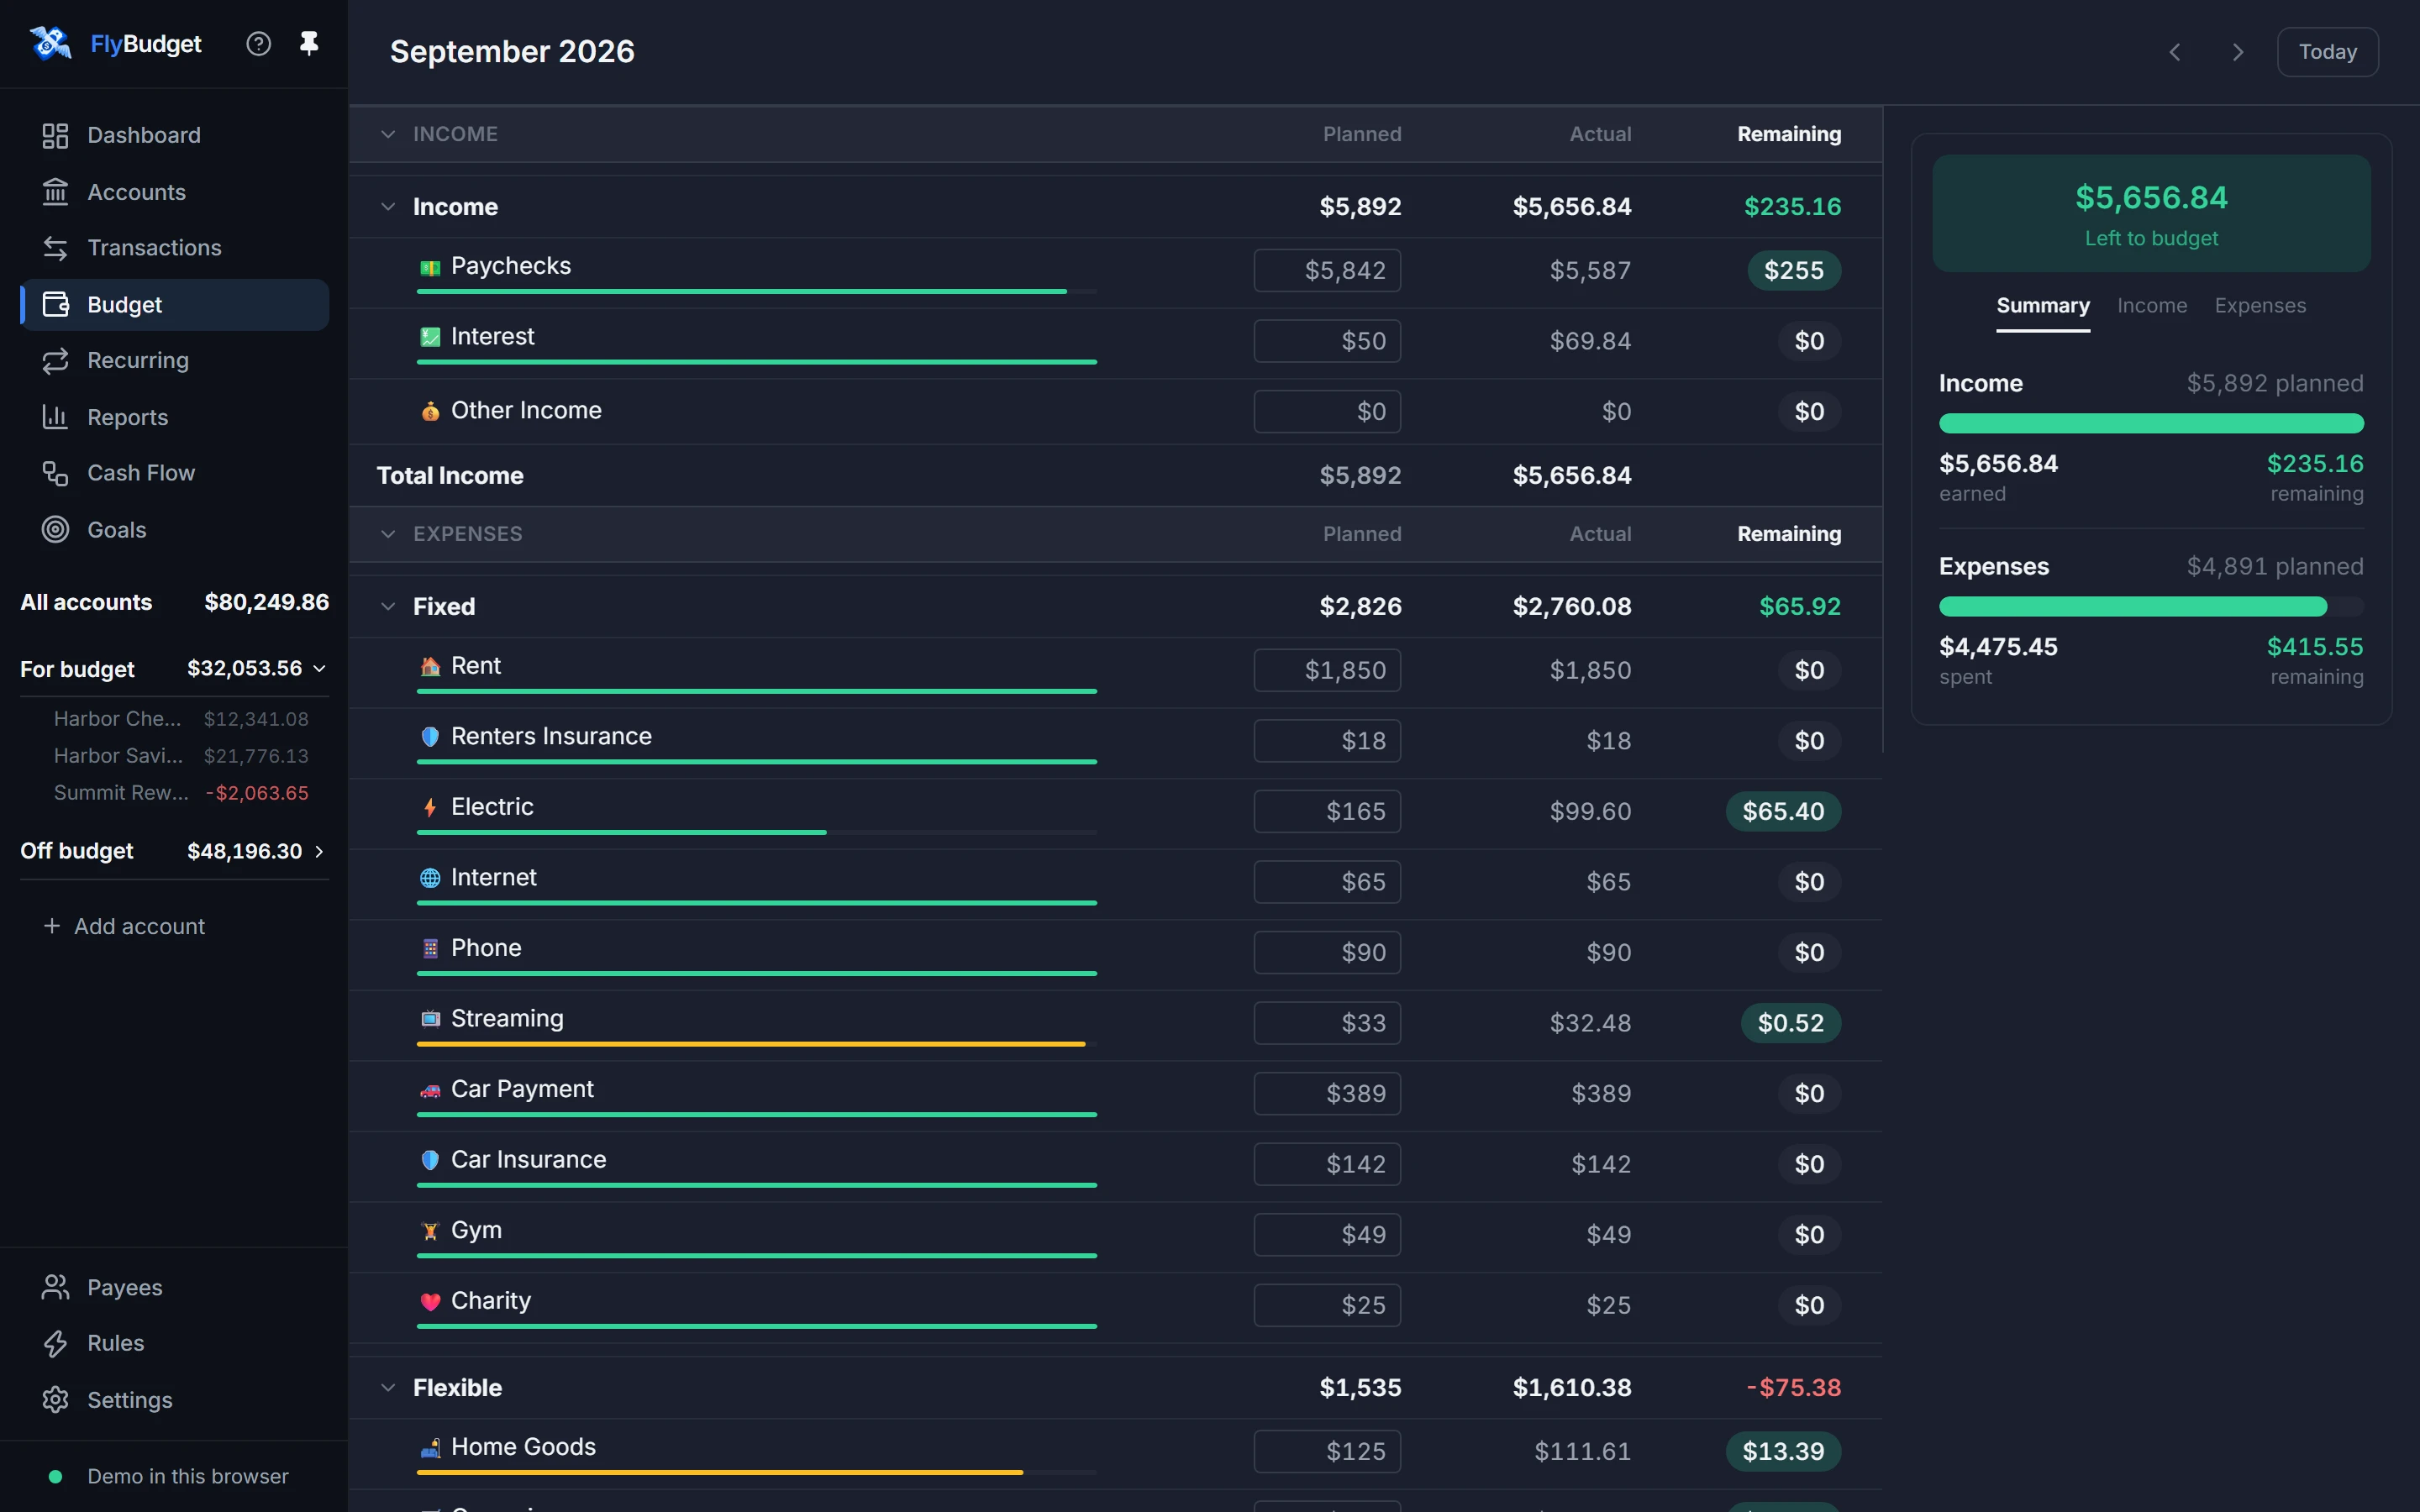Expand the Off budget accounts chevron
Image resolution: width=2420 pixels, height=1512 pixels.
coord(320,851)
